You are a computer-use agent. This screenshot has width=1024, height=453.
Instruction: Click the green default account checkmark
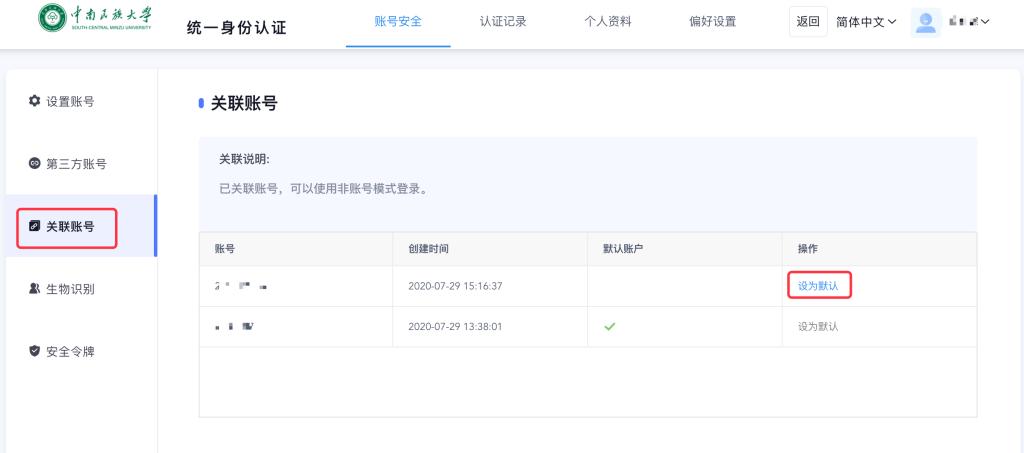(609, 326)
